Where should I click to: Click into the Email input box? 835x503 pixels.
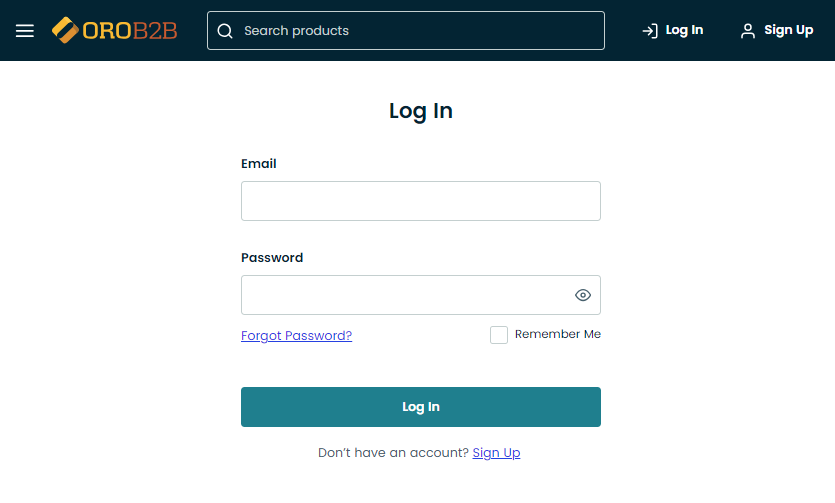pyautogui.click(x=420, y=201)
